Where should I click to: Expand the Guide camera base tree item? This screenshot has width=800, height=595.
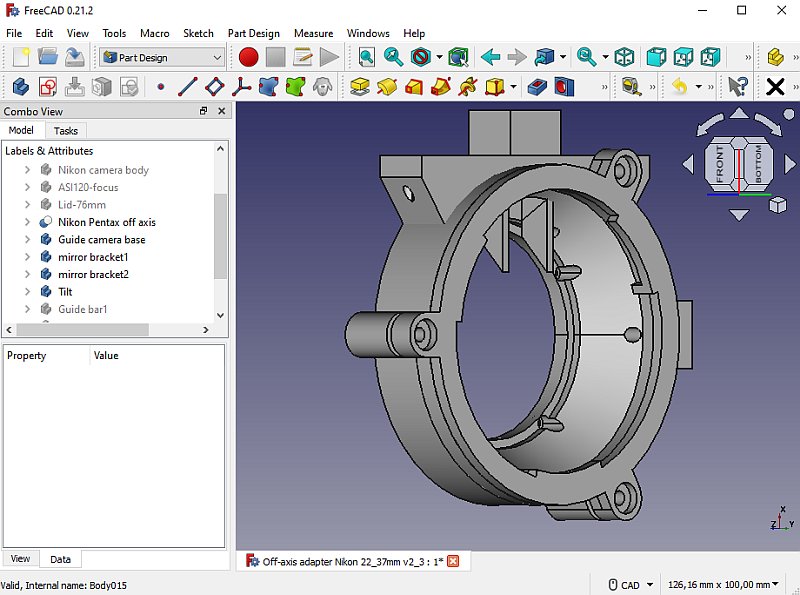pos(28,239)
